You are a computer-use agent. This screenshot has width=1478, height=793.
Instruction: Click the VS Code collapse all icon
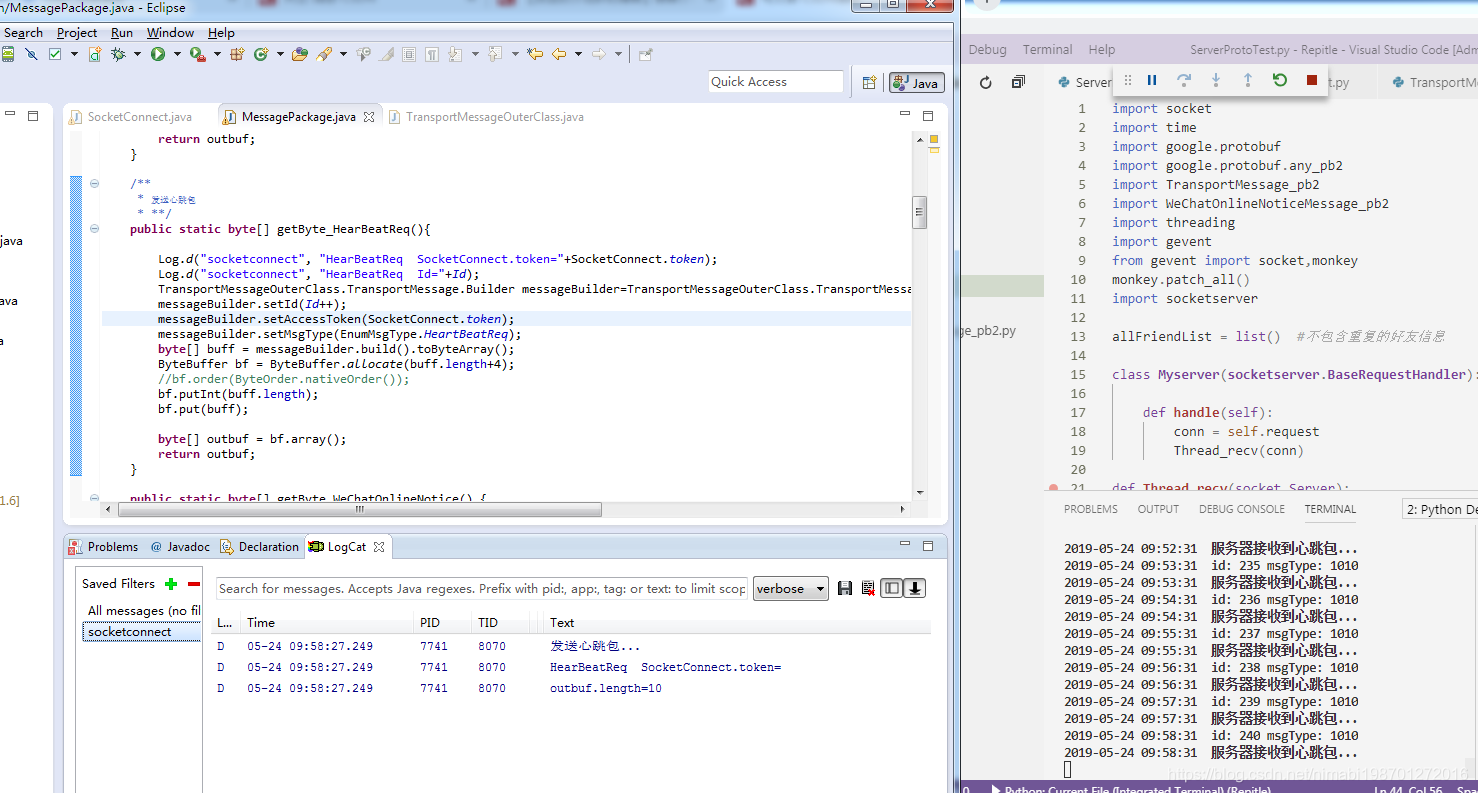click(1018, 82)
